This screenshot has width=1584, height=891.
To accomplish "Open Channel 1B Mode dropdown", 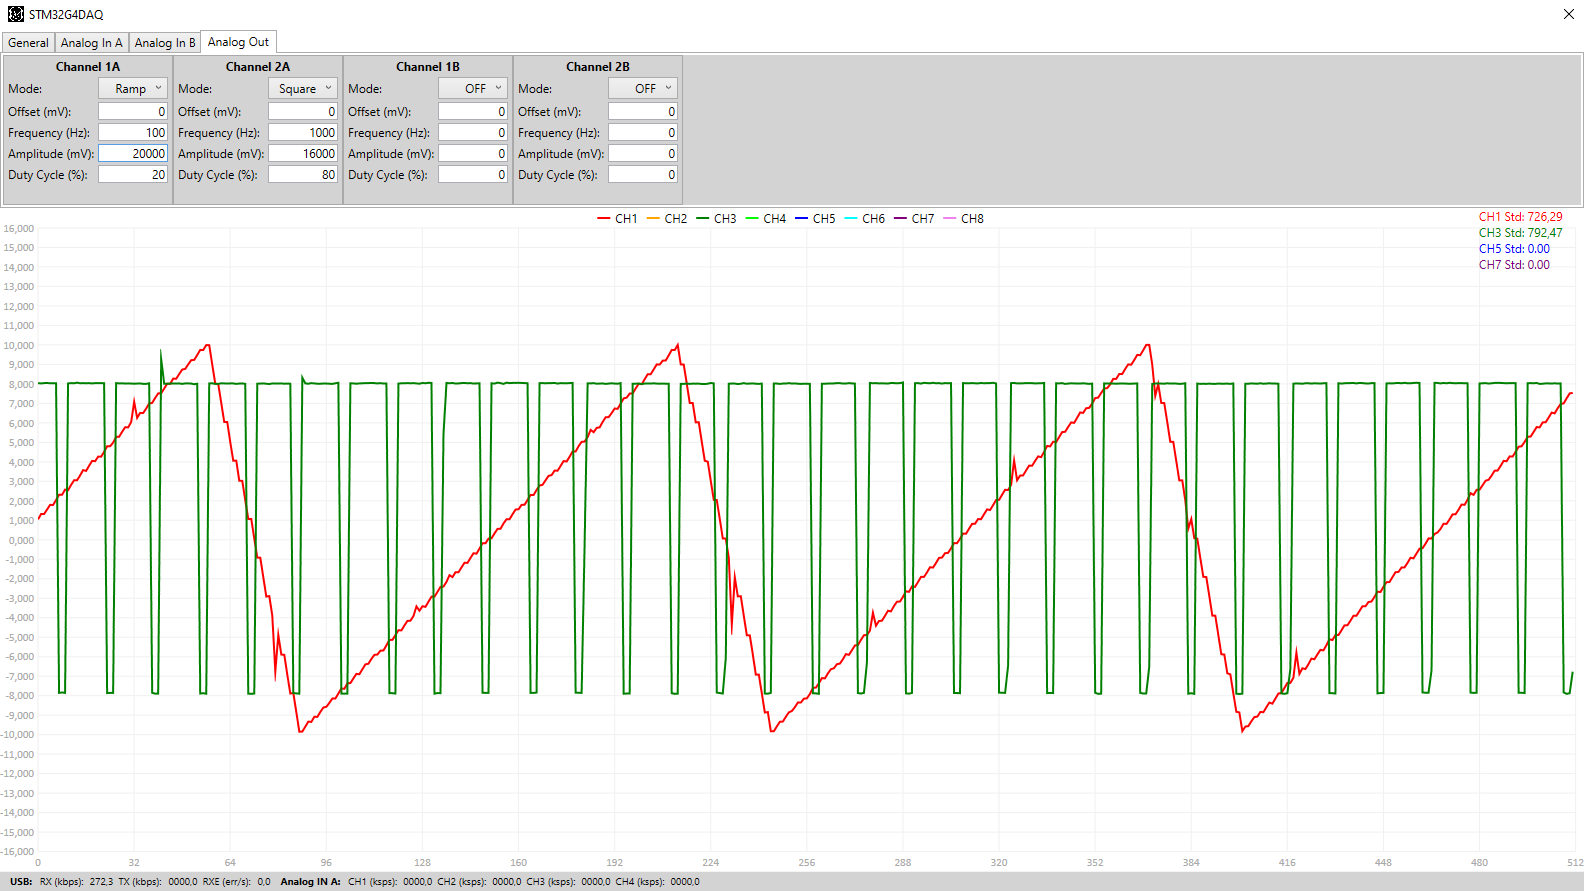I will [473, 88].
